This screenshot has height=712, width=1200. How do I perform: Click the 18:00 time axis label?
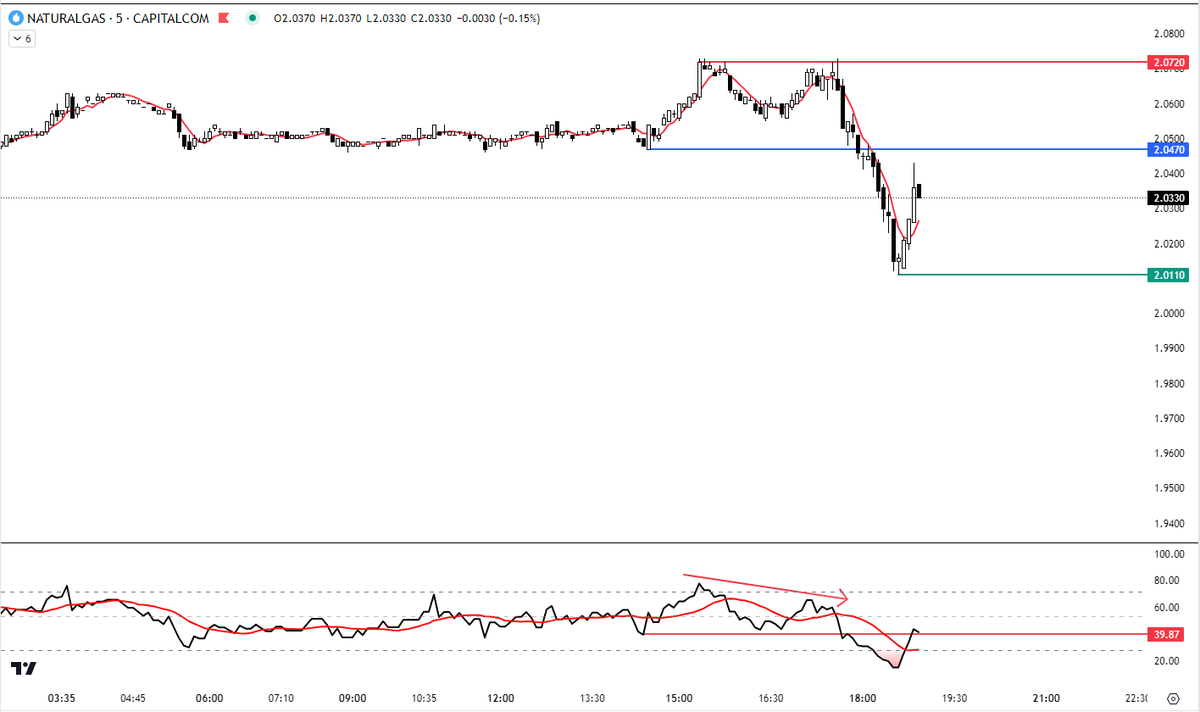pos(863,699)
